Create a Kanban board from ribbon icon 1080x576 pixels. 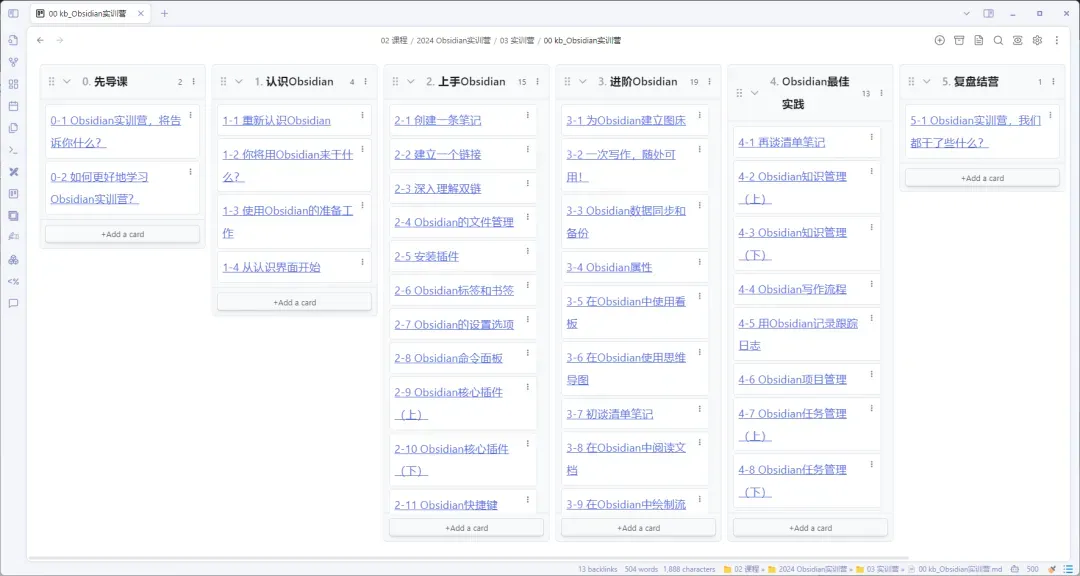[13, 194]
